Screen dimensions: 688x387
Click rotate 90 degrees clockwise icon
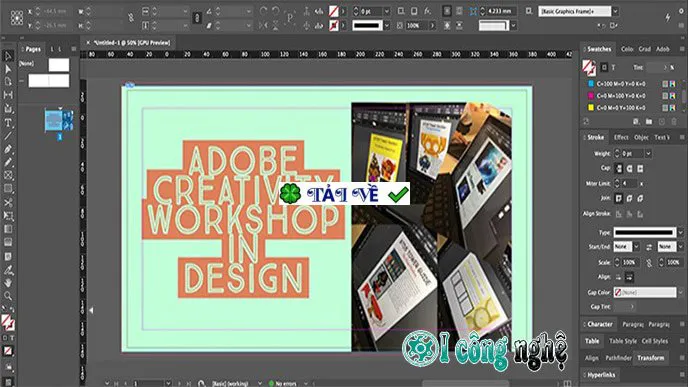click(263, 11)
